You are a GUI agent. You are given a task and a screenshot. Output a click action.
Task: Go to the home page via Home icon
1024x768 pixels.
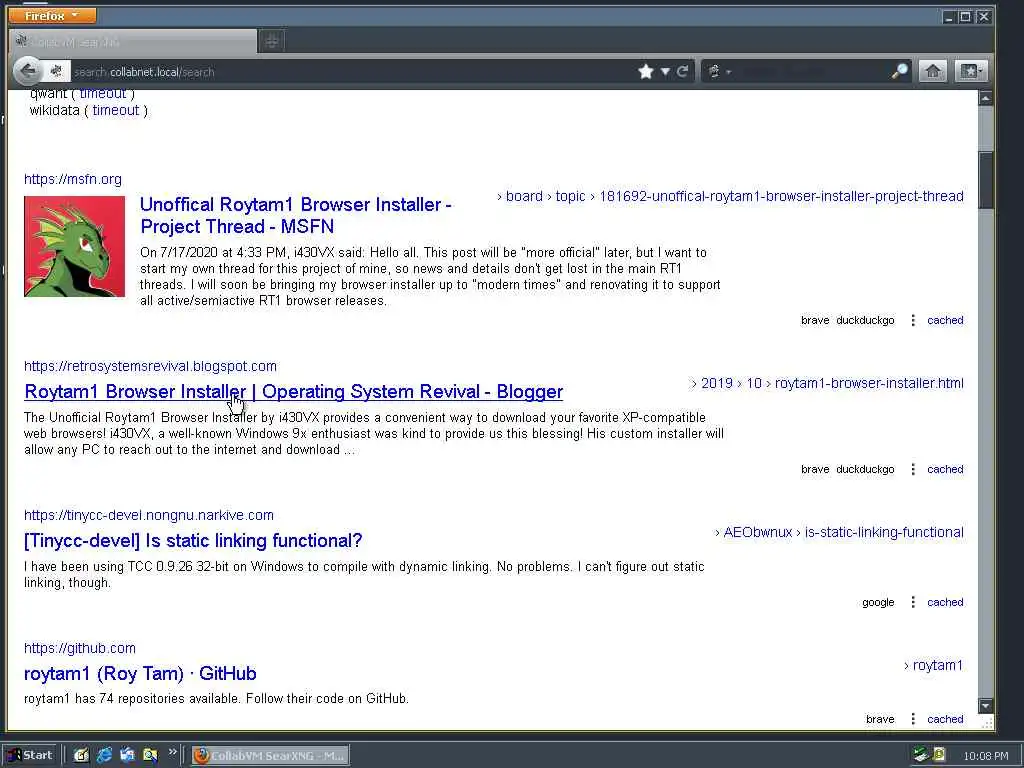pos(933,71)
